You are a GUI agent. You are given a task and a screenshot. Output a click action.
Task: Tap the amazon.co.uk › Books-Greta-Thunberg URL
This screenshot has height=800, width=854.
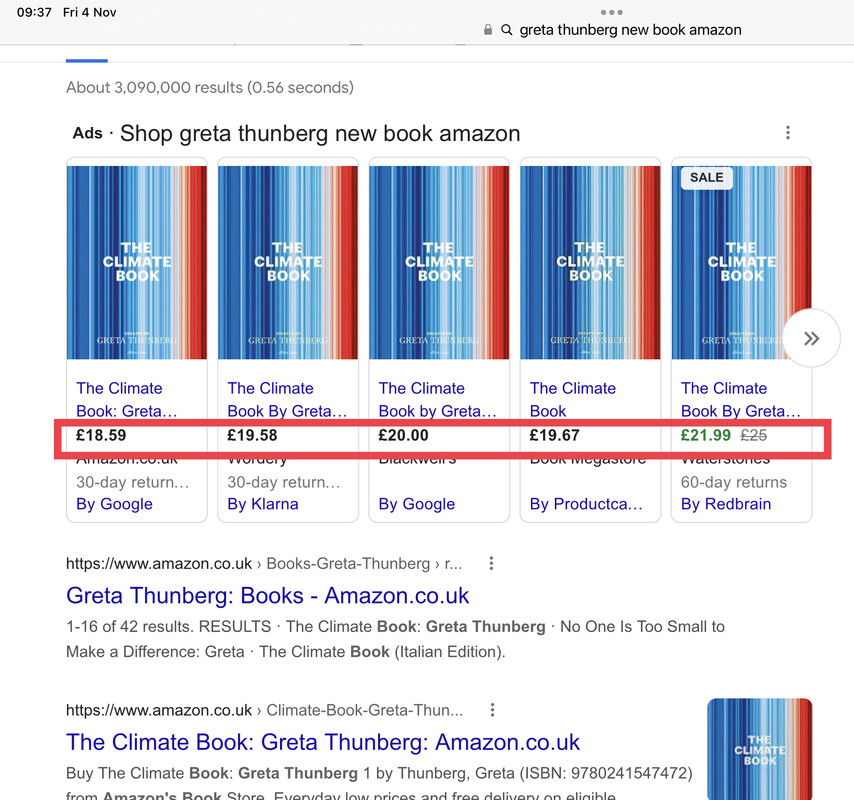(264, 563)
